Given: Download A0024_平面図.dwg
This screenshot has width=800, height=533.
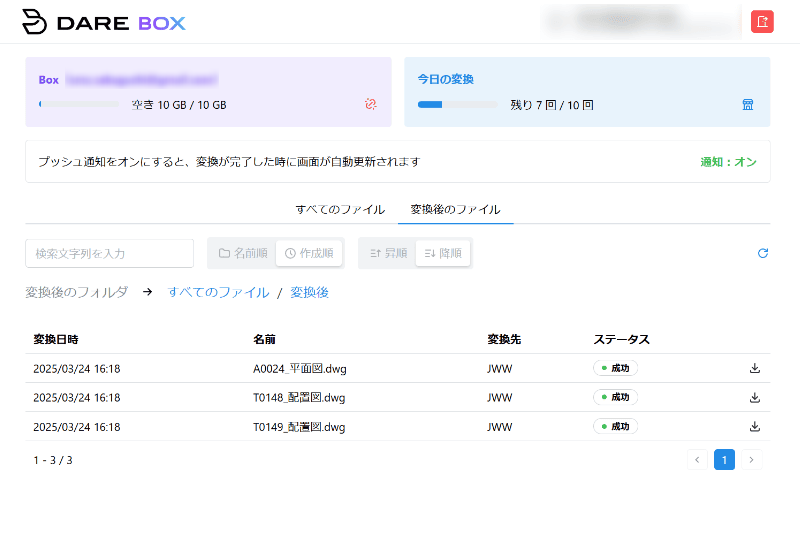Looking at the screenshot, I should point(755,368).
